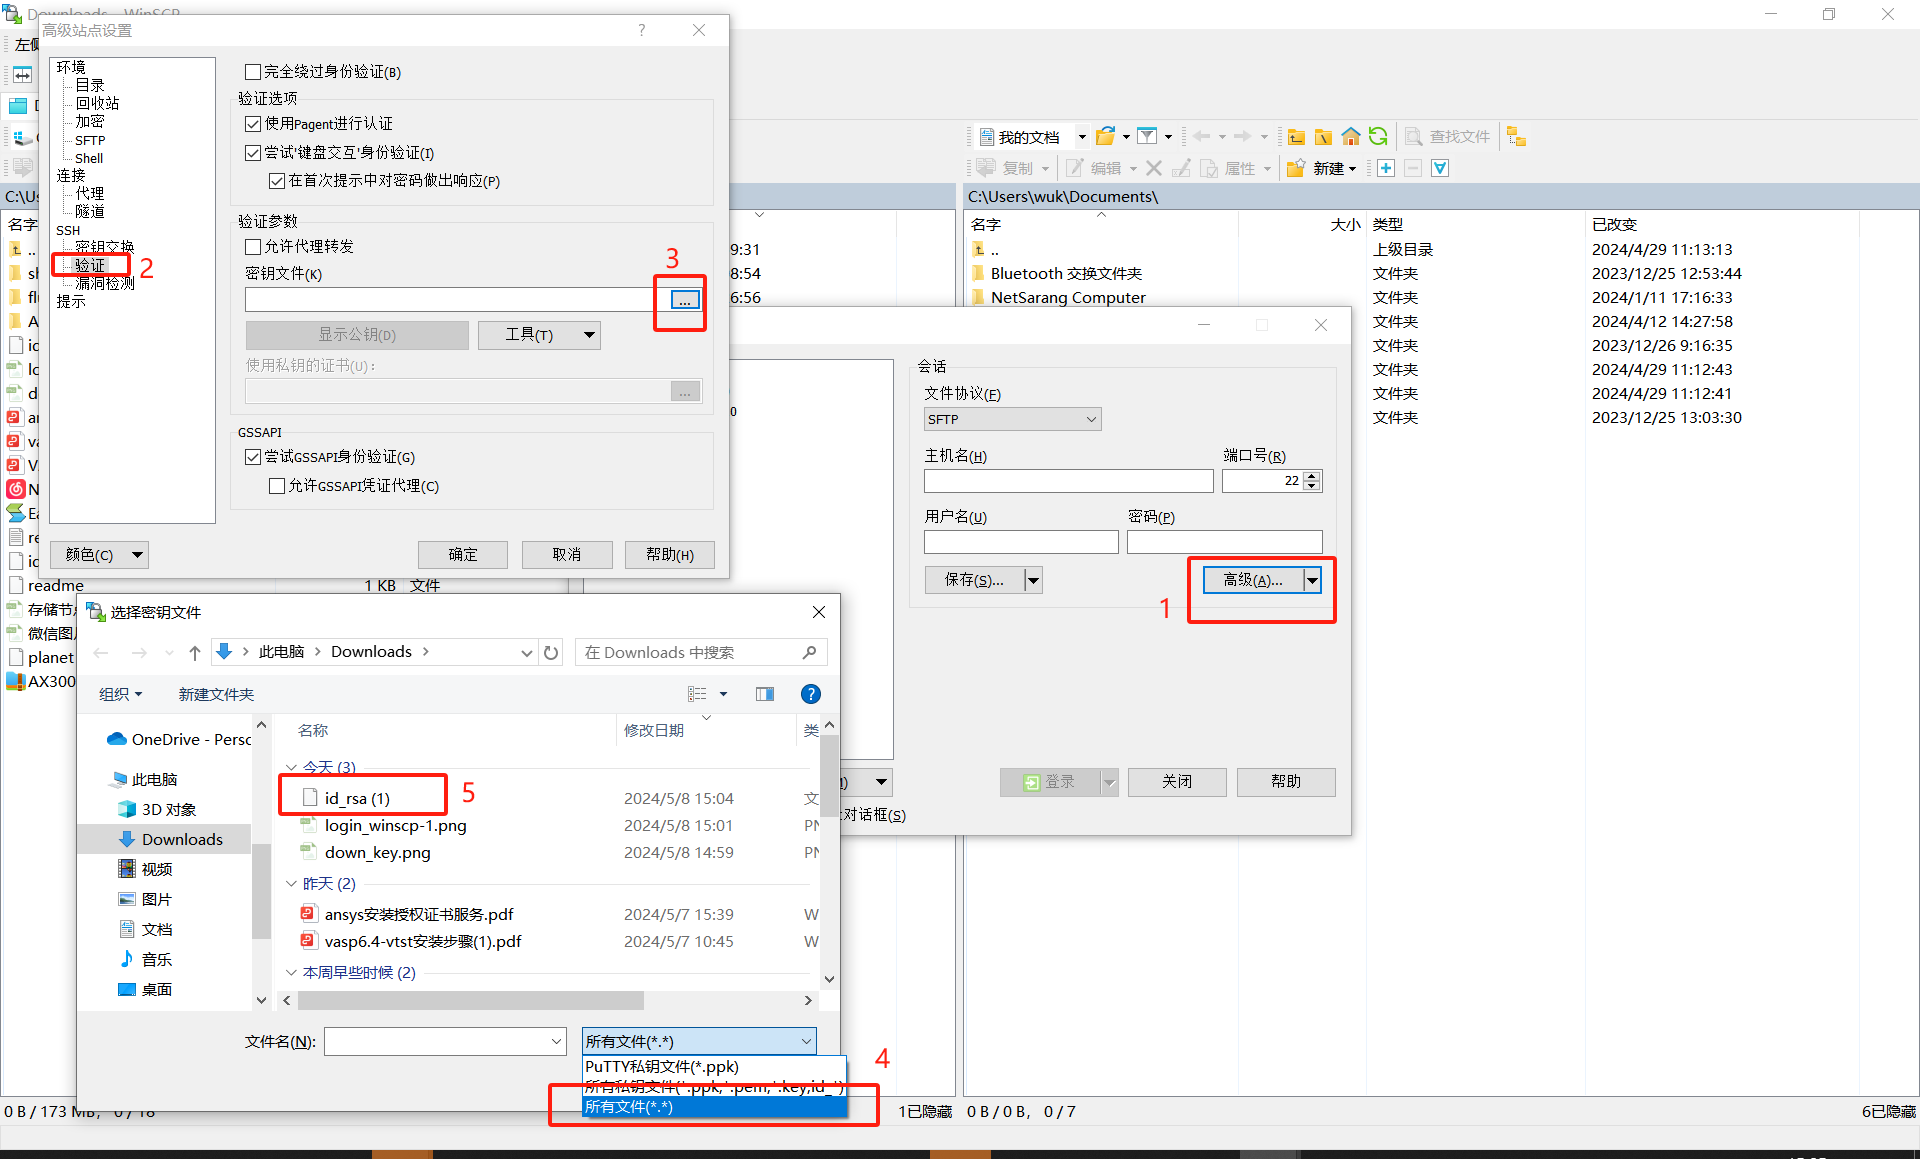Click up arrow in key file dialog
1920x1159 pixels.
pyautogui.click(x=195, y=653)
